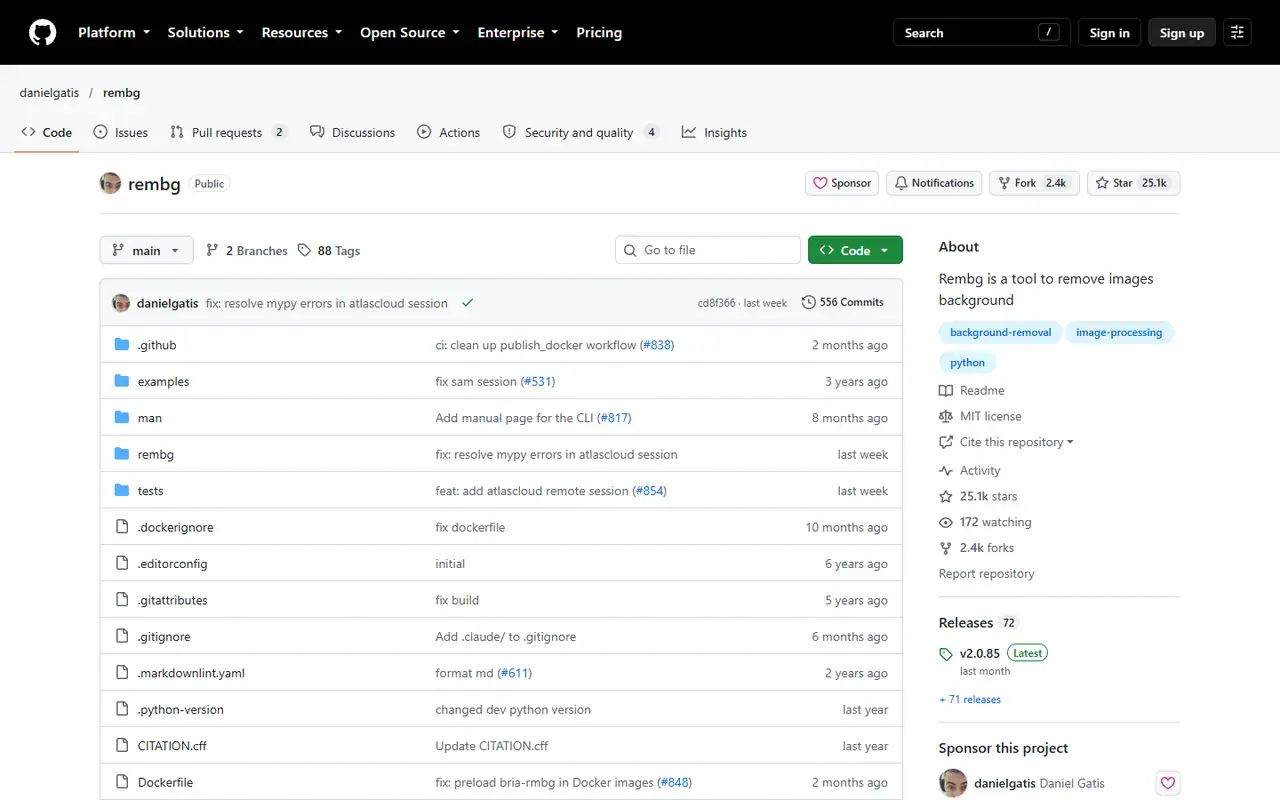The height and width of the screenshot is (800, 1280).
Task: Go to the Discussions tab
Action: tap(352, 132)
